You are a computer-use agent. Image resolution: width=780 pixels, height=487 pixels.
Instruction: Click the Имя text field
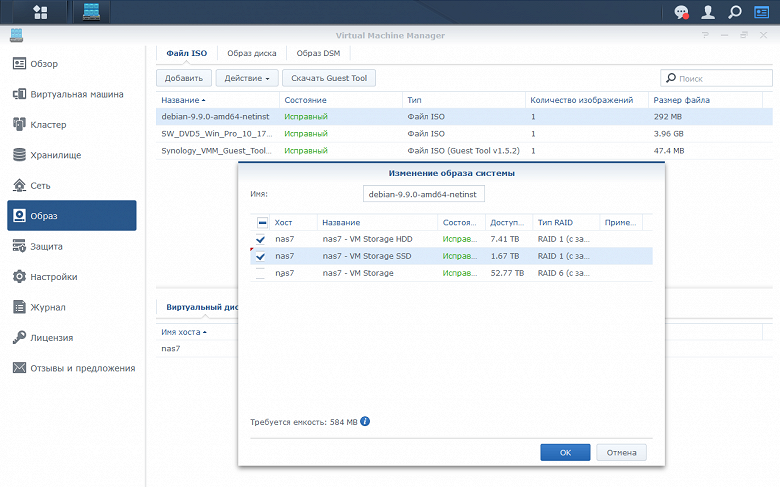[423, 194]
